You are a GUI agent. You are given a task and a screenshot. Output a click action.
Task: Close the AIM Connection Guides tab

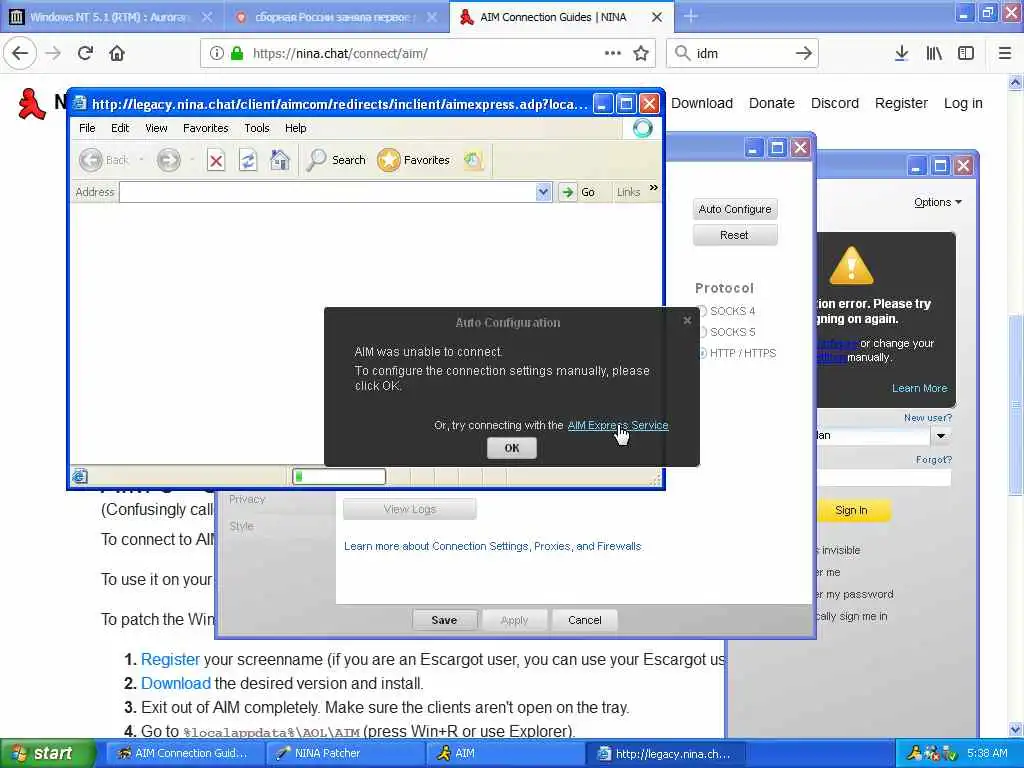tap(657, 17)
